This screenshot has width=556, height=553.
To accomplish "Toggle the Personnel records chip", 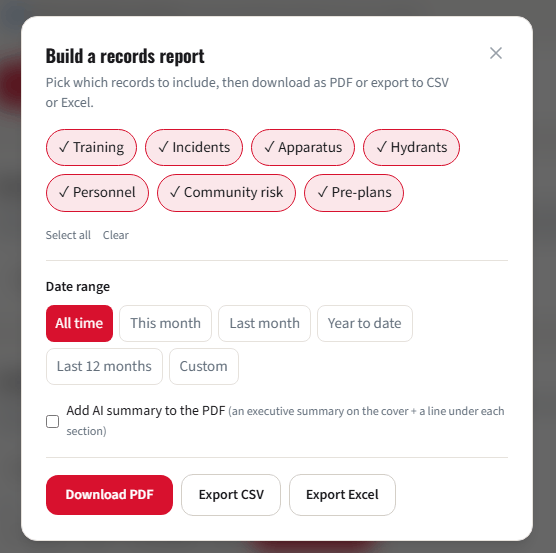I will tap(97, 193).
